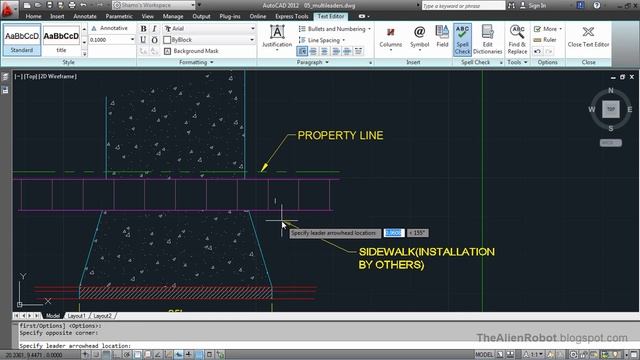Click the ViewCube TOP face
Viewport: 640px width, 360px height.
[x=611, y=109]
